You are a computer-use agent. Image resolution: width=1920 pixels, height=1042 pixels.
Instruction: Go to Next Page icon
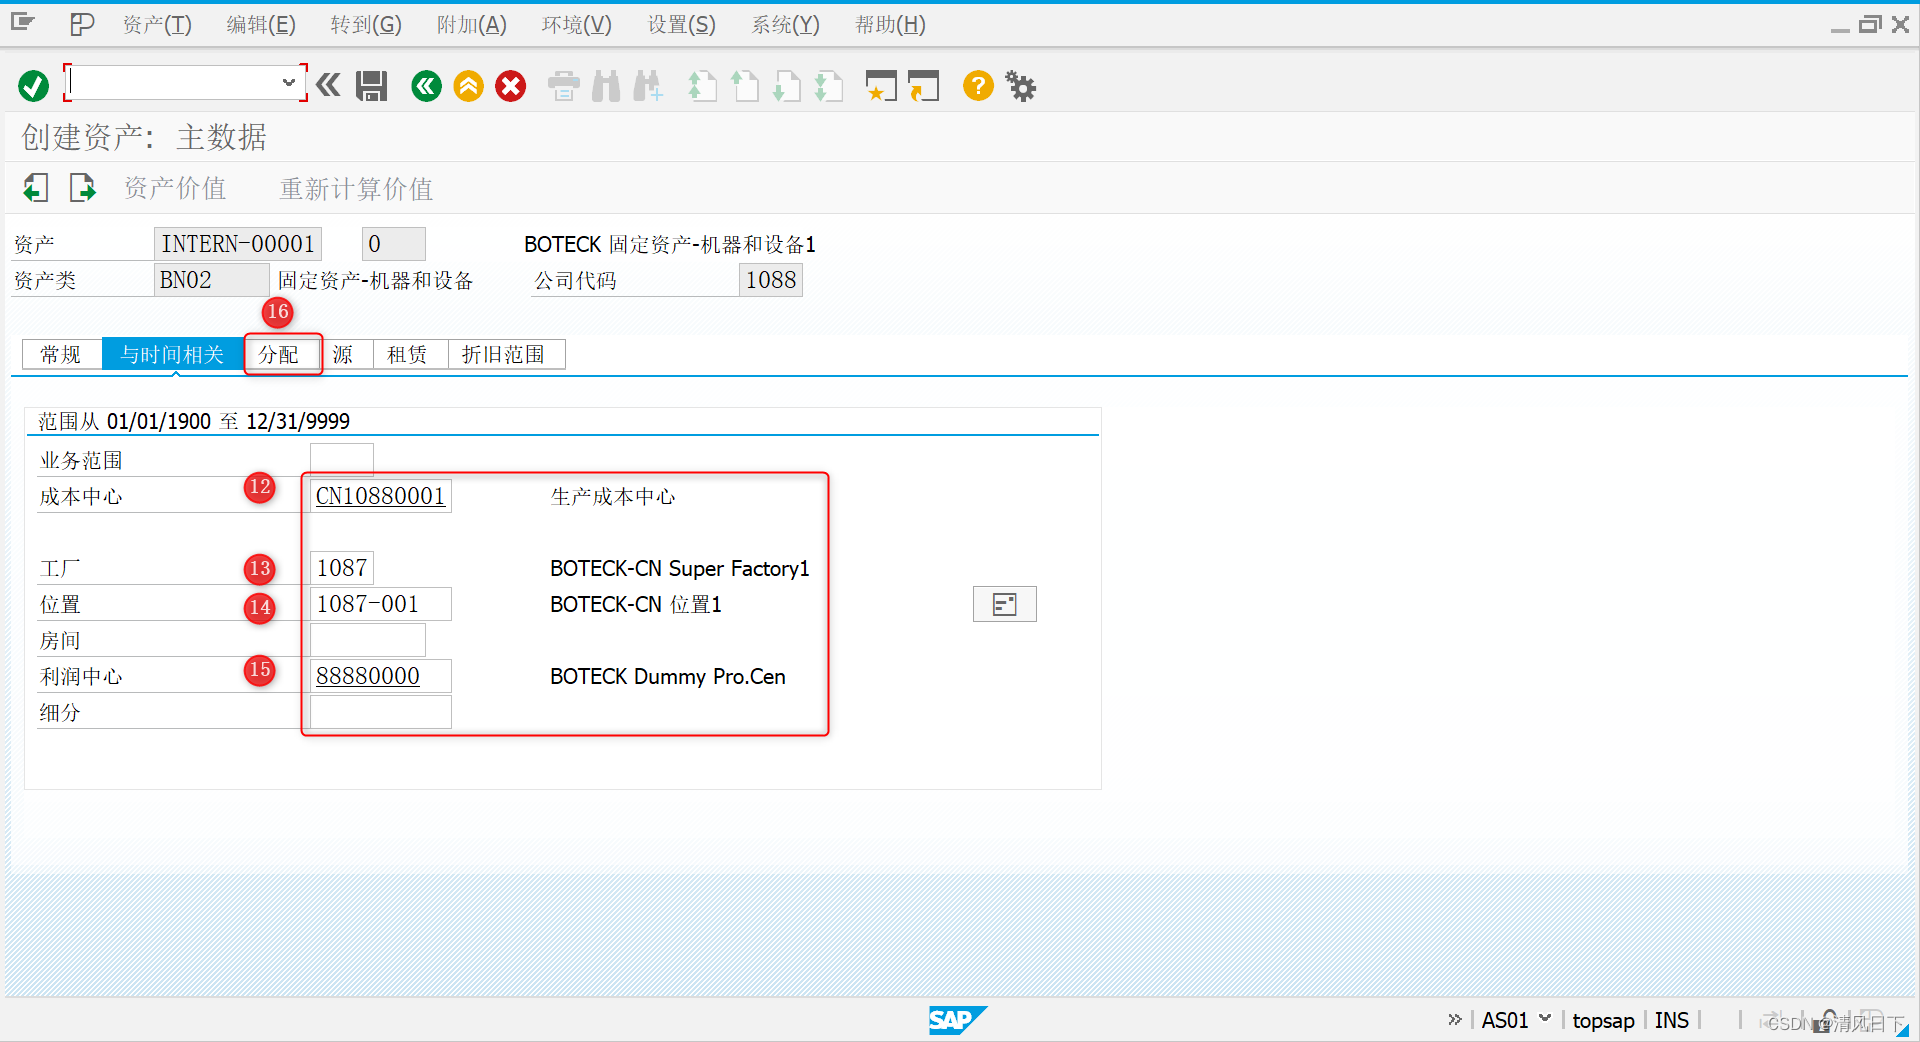786,86
